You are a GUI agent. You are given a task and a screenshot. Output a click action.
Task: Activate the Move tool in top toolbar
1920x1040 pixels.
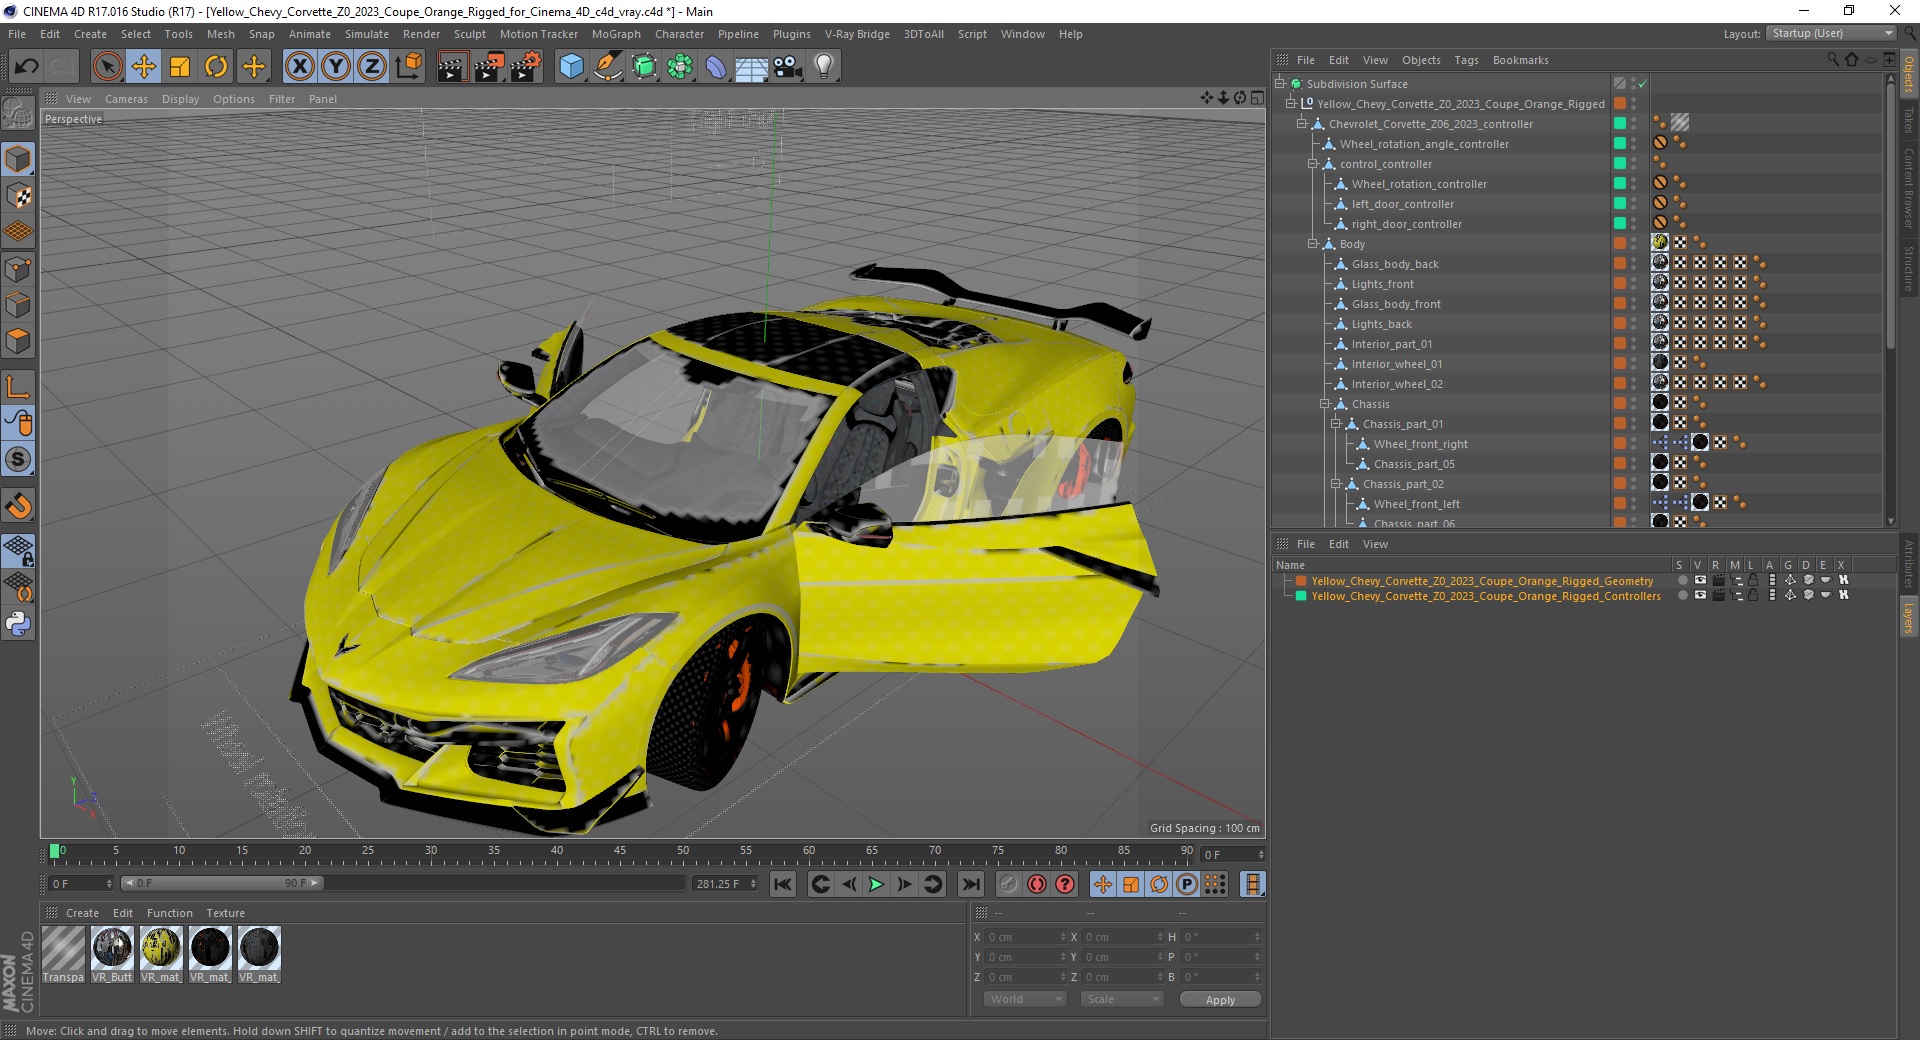pos(144,67)
